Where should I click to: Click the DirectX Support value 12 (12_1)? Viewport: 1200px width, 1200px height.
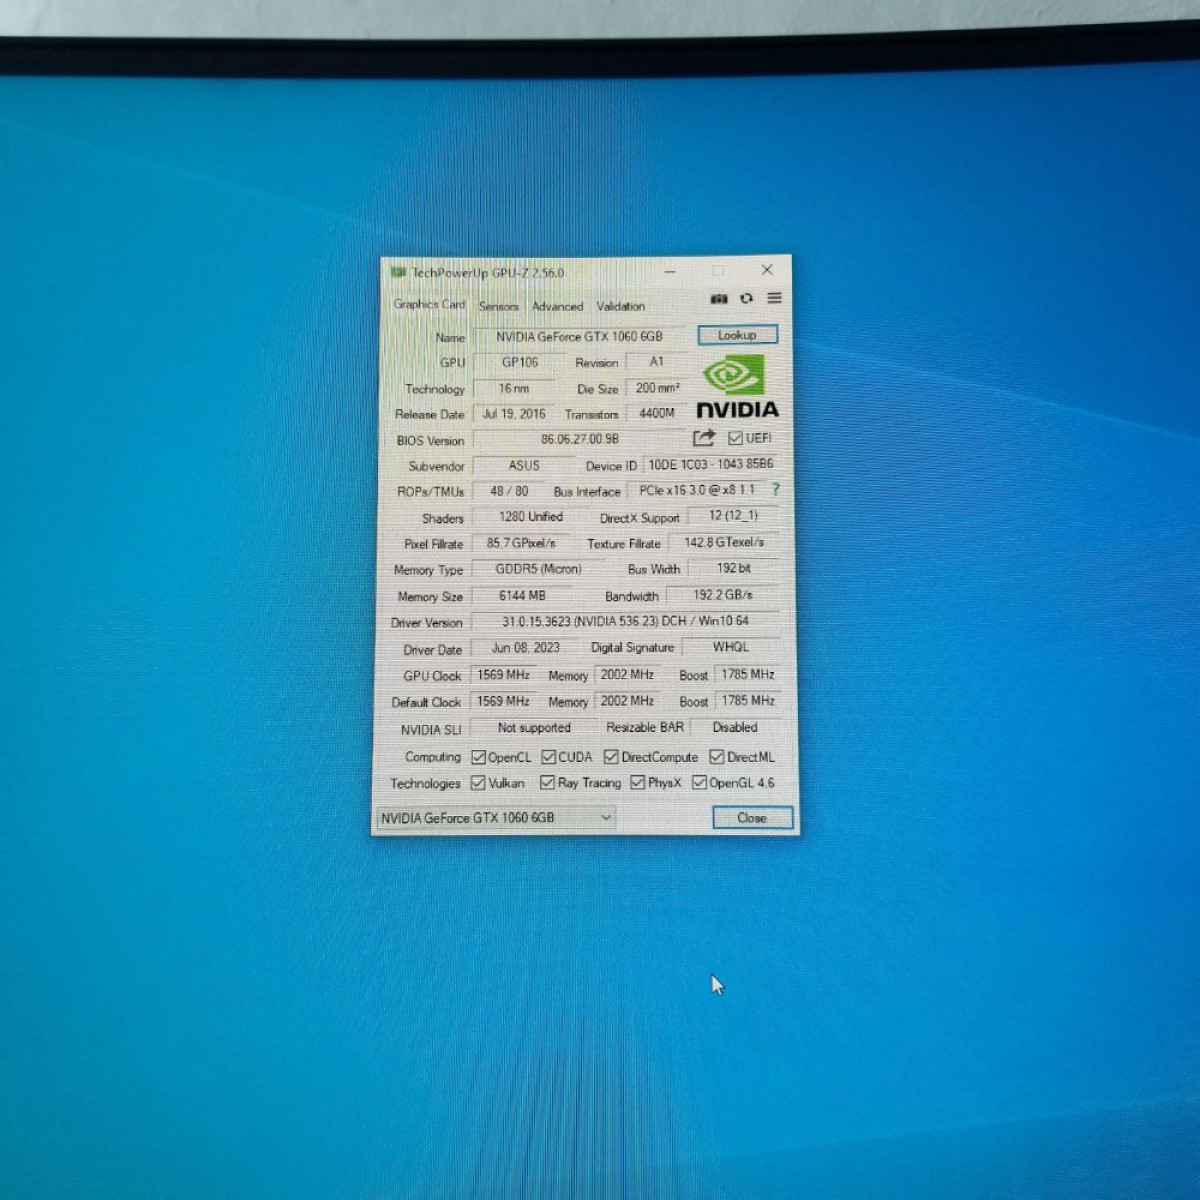click(x=734, y=516)
